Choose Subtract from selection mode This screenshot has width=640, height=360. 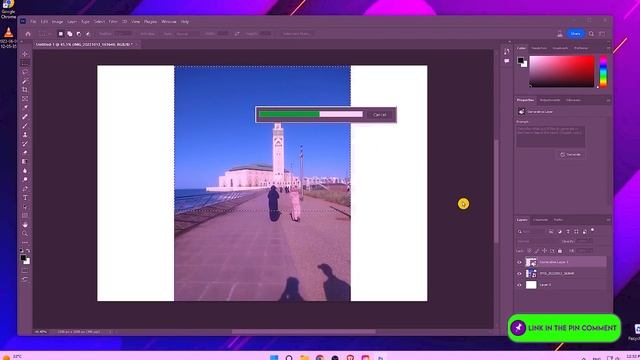(x=78, y=34)
